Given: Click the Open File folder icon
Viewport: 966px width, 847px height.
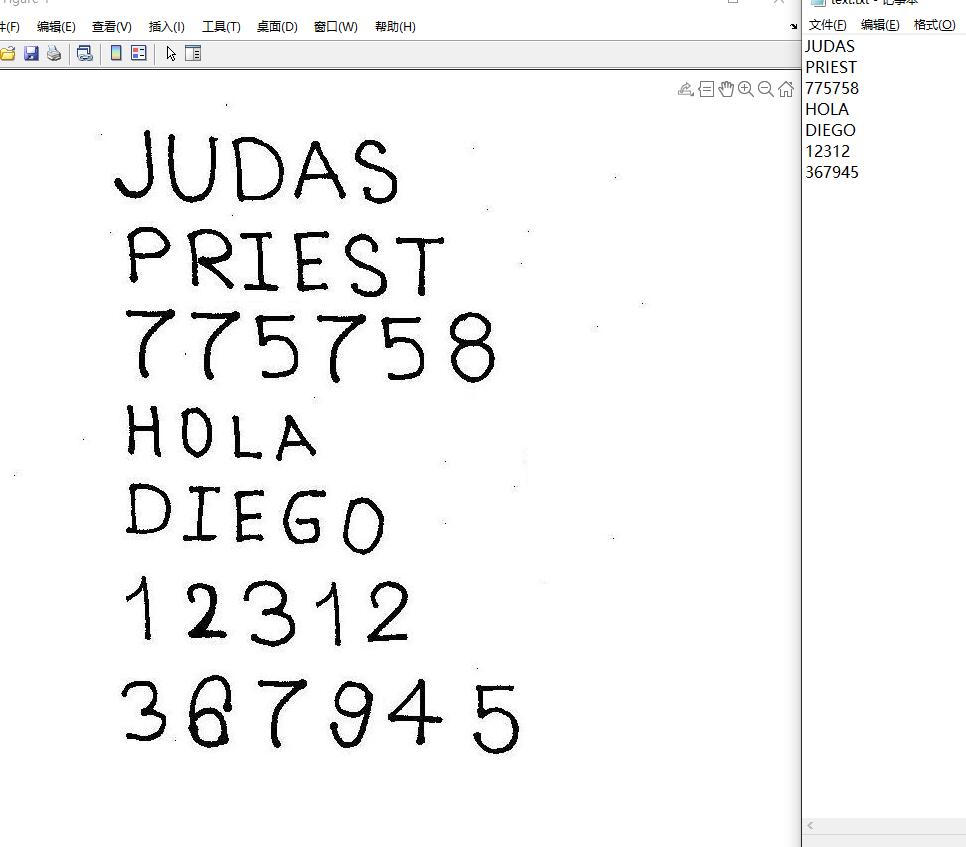Looking at the screenshot, I should 7,54.
